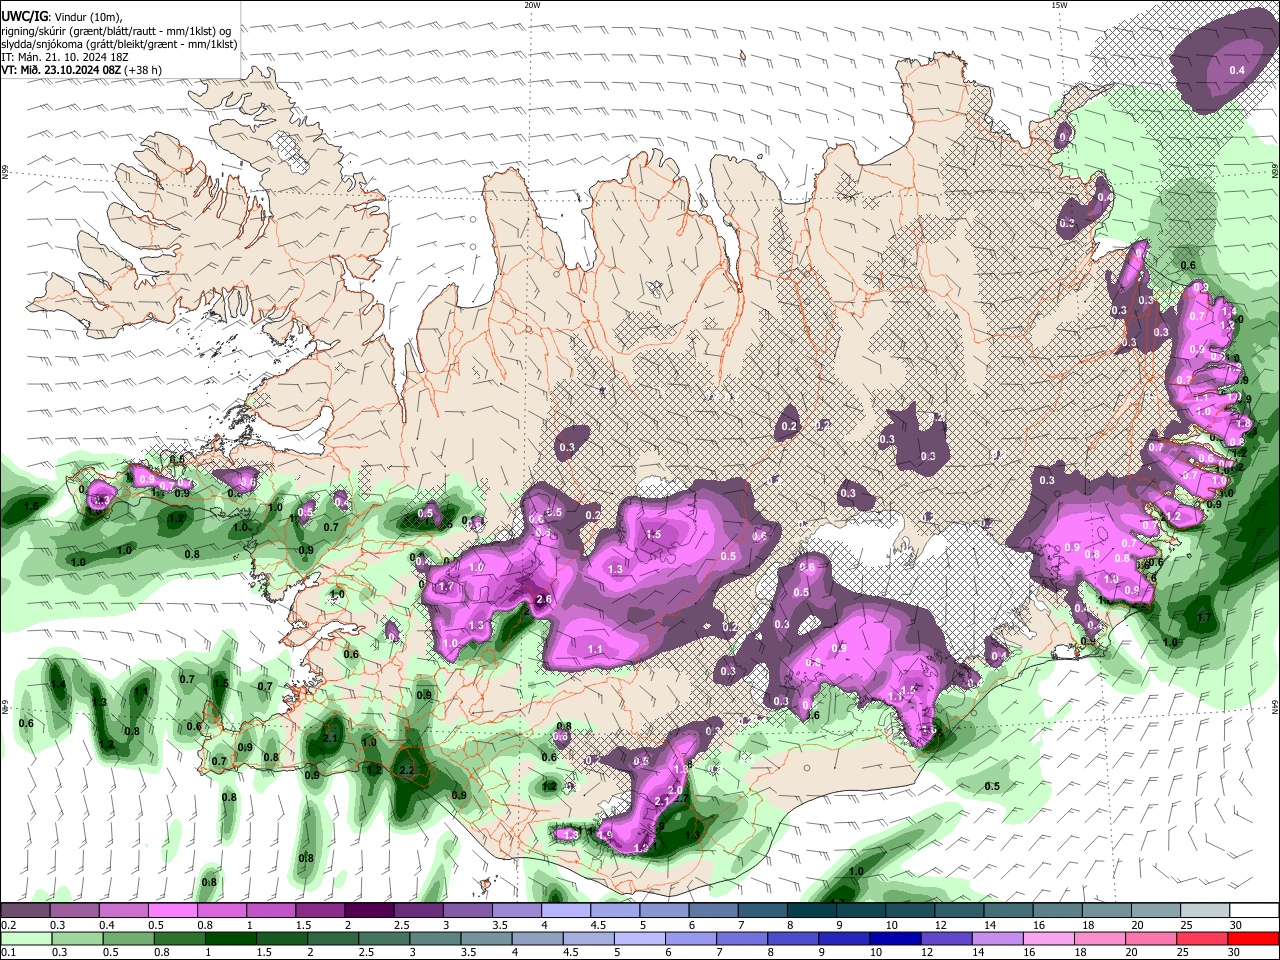Click the '15W' longitude label
The height and width of the screenshot is (960, 1280).
coord(1059,5)
